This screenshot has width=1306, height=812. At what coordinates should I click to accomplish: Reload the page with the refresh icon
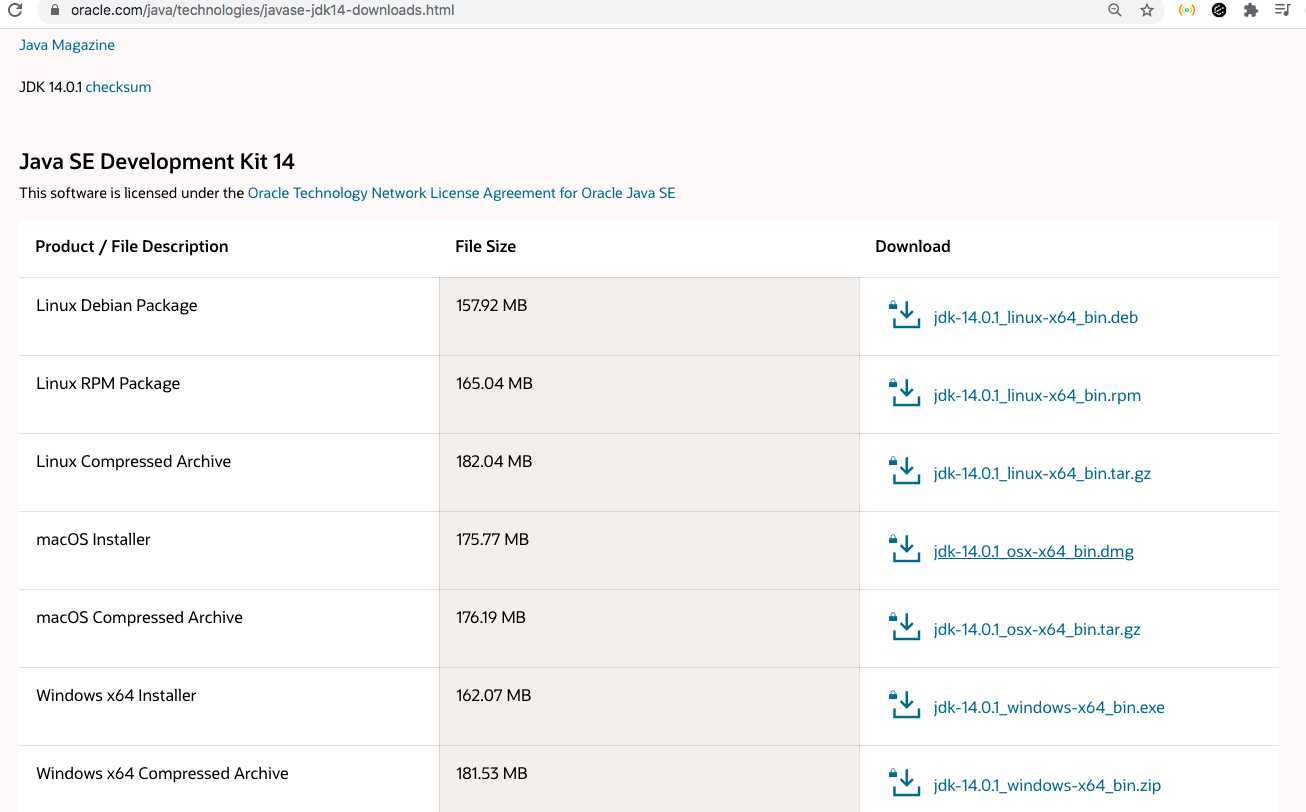point(15,10)
